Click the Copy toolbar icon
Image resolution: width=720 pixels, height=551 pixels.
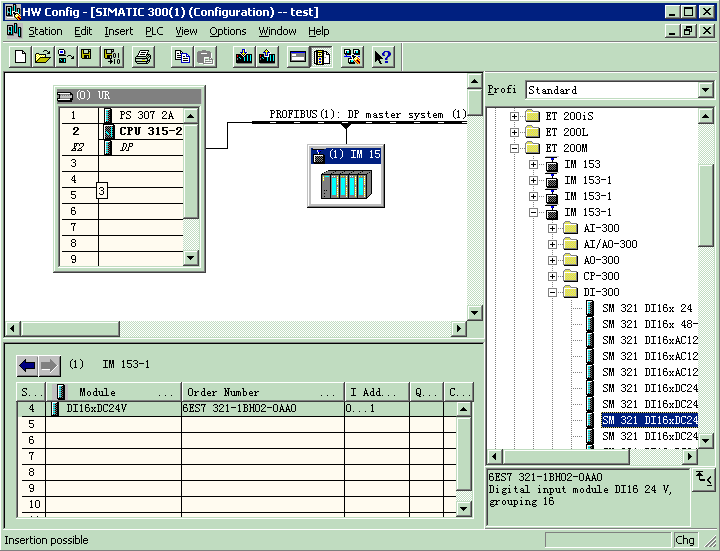tap(182, 57)
